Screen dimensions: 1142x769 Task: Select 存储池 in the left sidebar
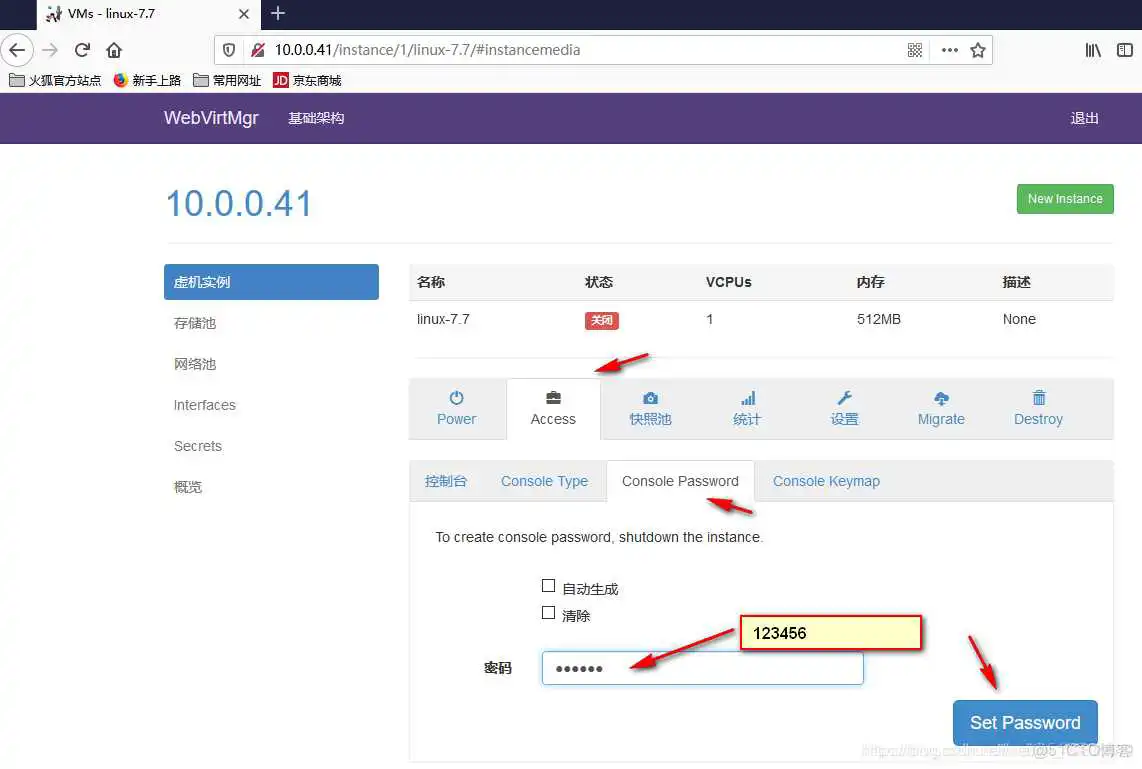(195, 323)
